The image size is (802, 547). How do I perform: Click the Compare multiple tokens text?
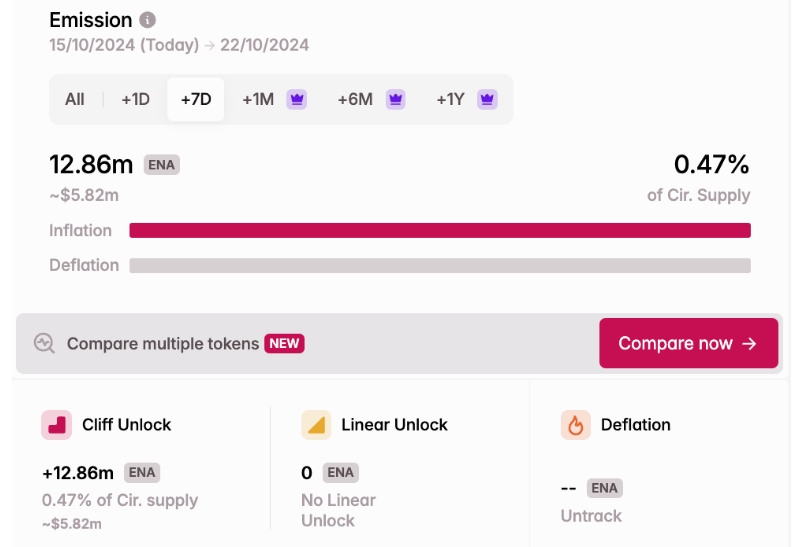click(163, 344)
